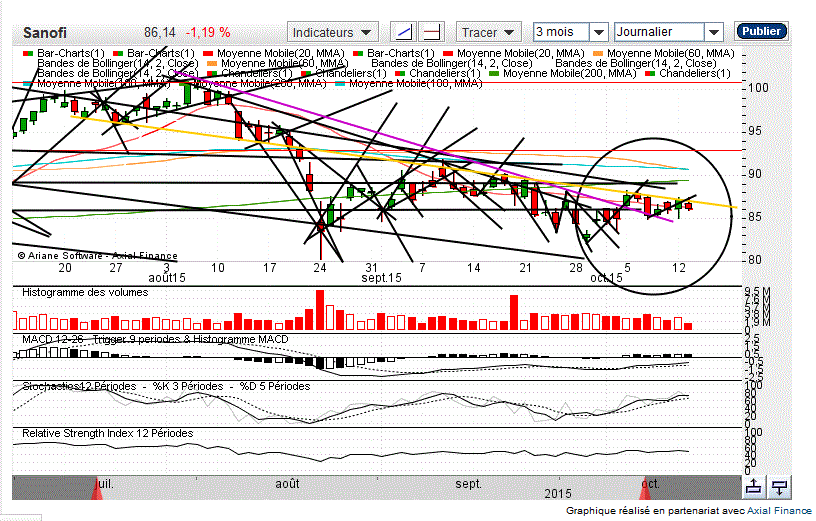Click the tallest red volume bar near 24

(320, 310)
